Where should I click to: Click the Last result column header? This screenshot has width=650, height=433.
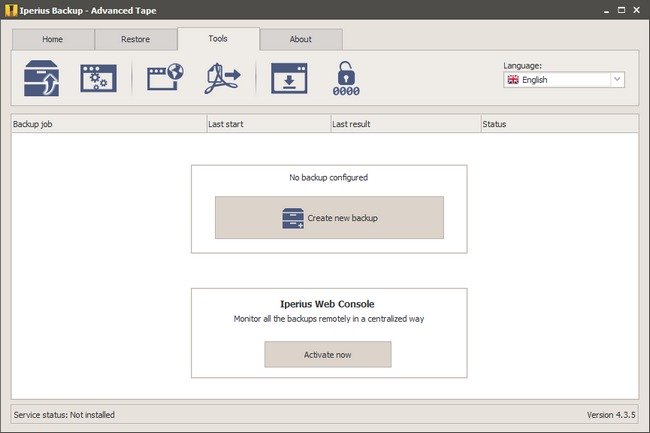click(x=404, y=124)
